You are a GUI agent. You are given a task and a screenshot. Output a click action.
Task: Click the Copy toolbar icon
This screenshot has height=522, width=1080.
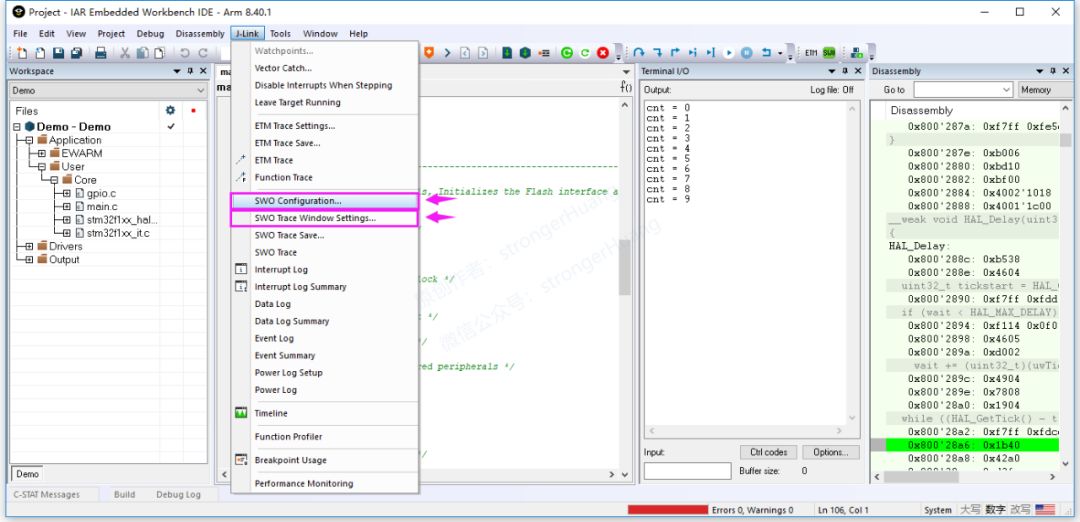click(x=143, y=53)
